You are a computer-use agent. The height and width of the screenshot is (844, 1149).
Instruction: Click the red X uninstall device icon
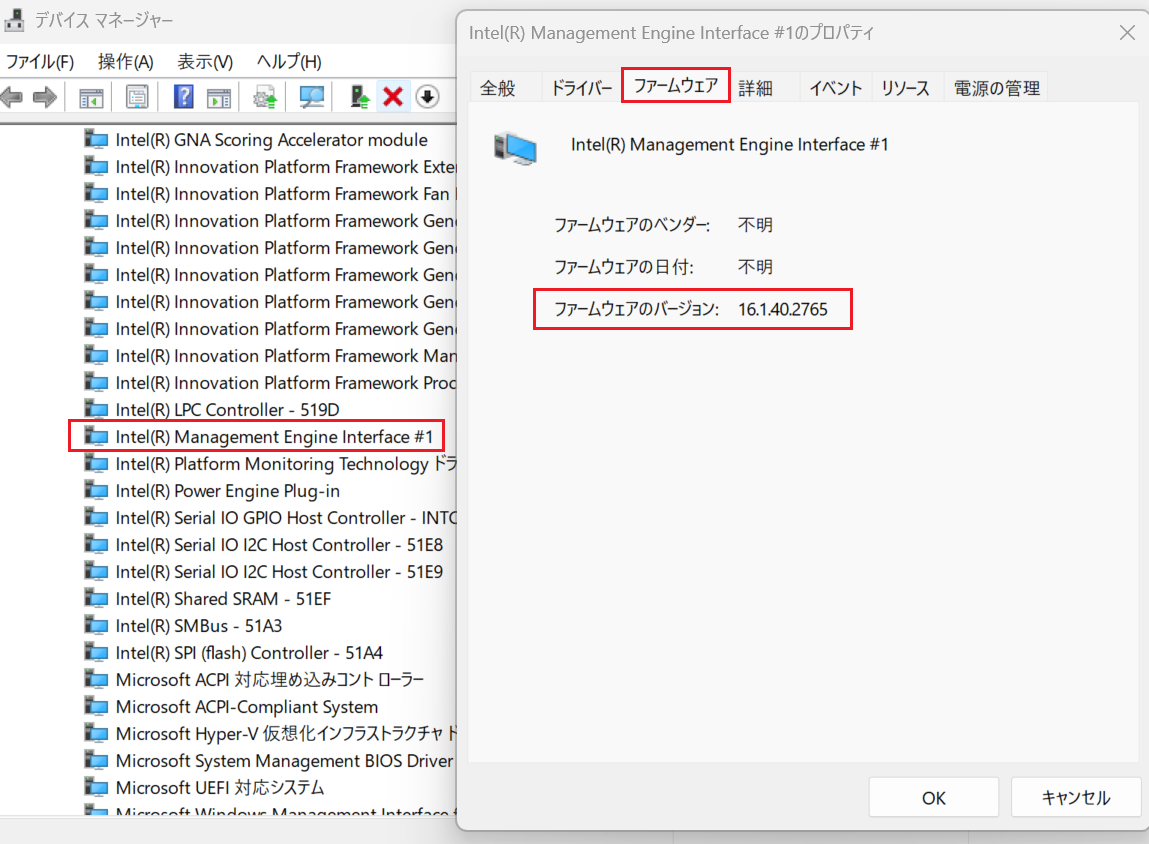(x=393, y=97)
